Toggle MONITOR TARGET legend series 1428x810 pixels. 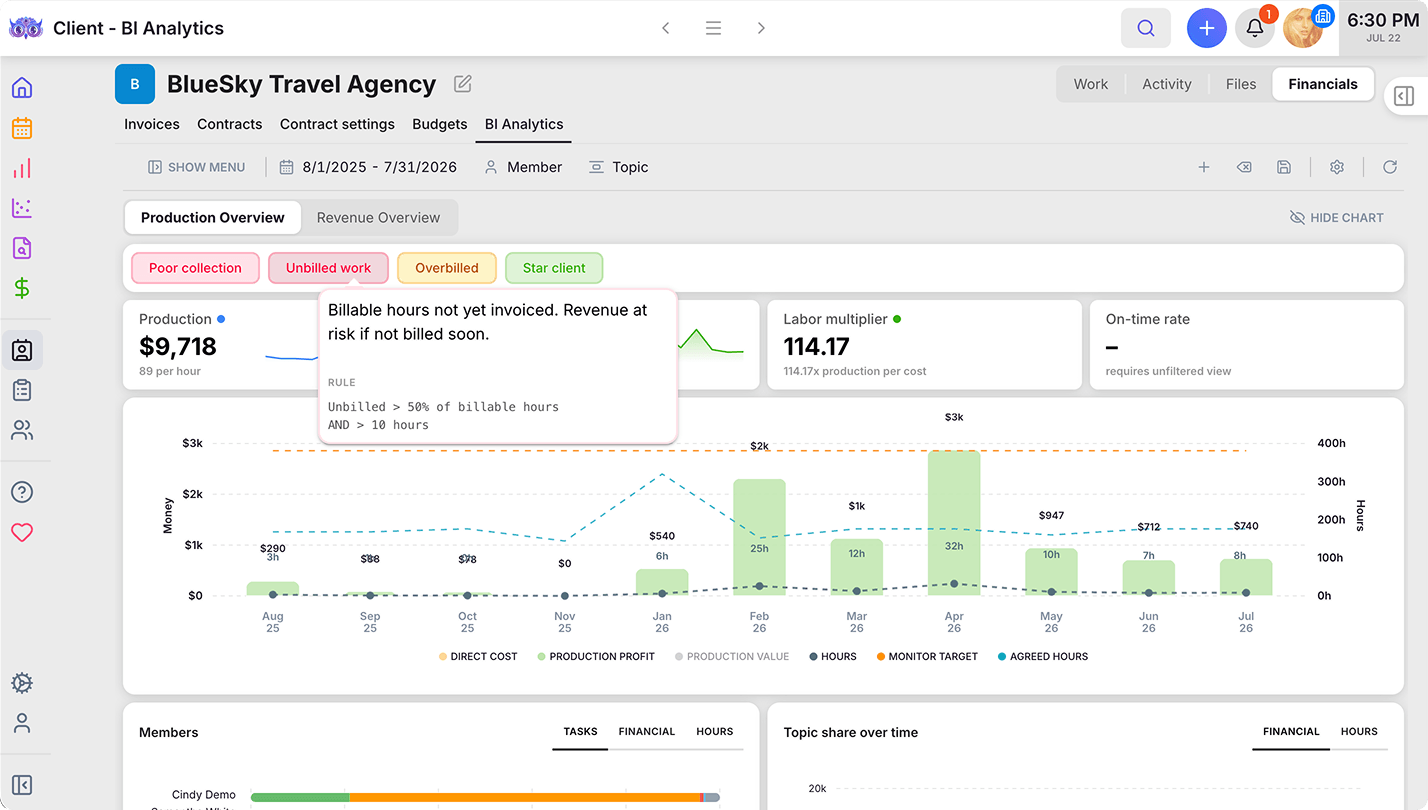[927, 657]
